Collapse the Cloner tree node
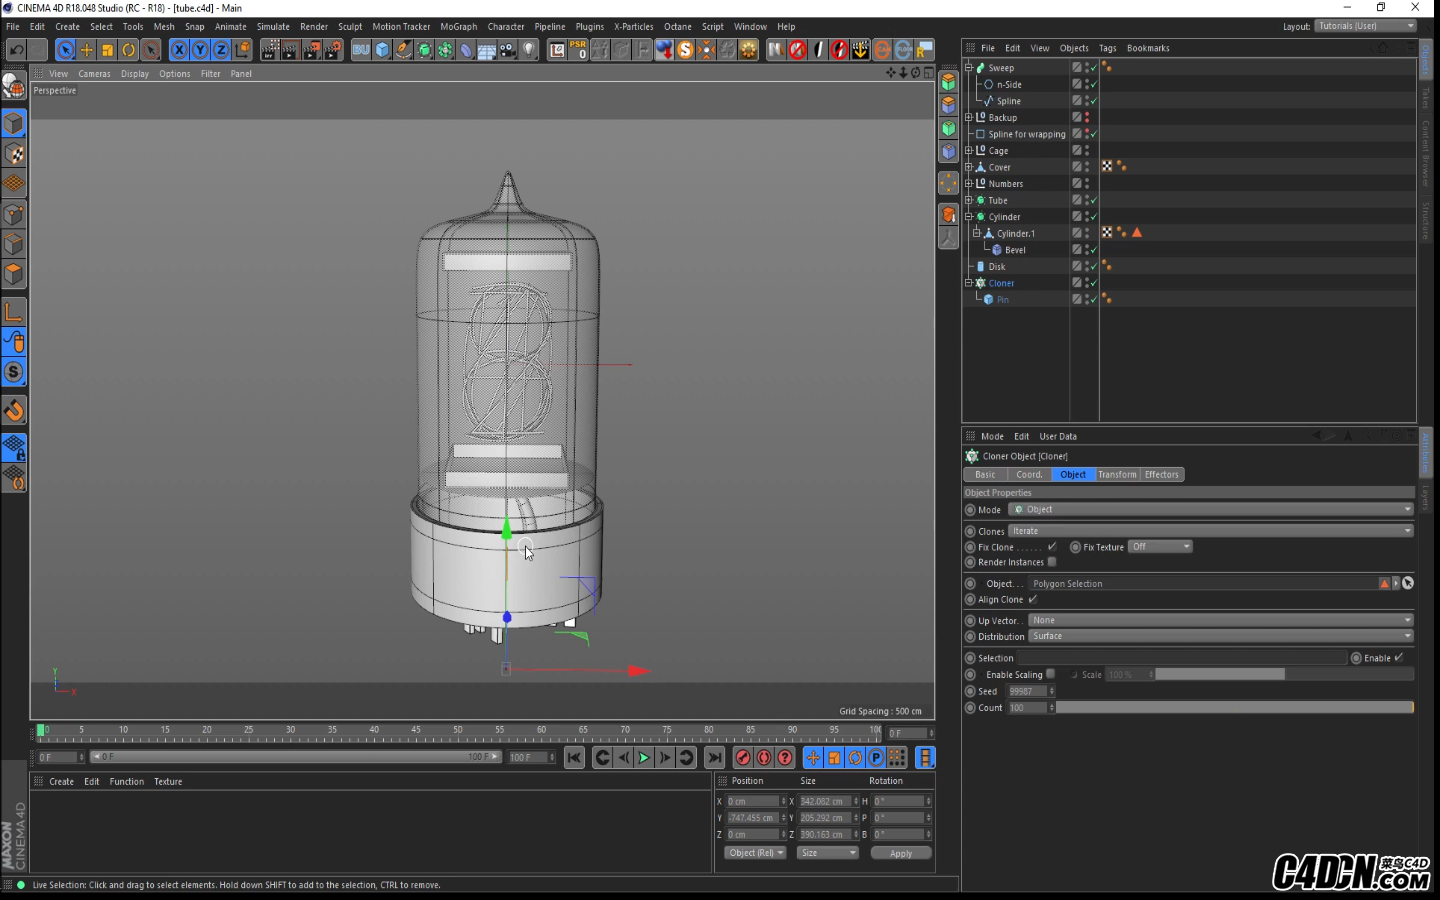 tap(968, 283)
